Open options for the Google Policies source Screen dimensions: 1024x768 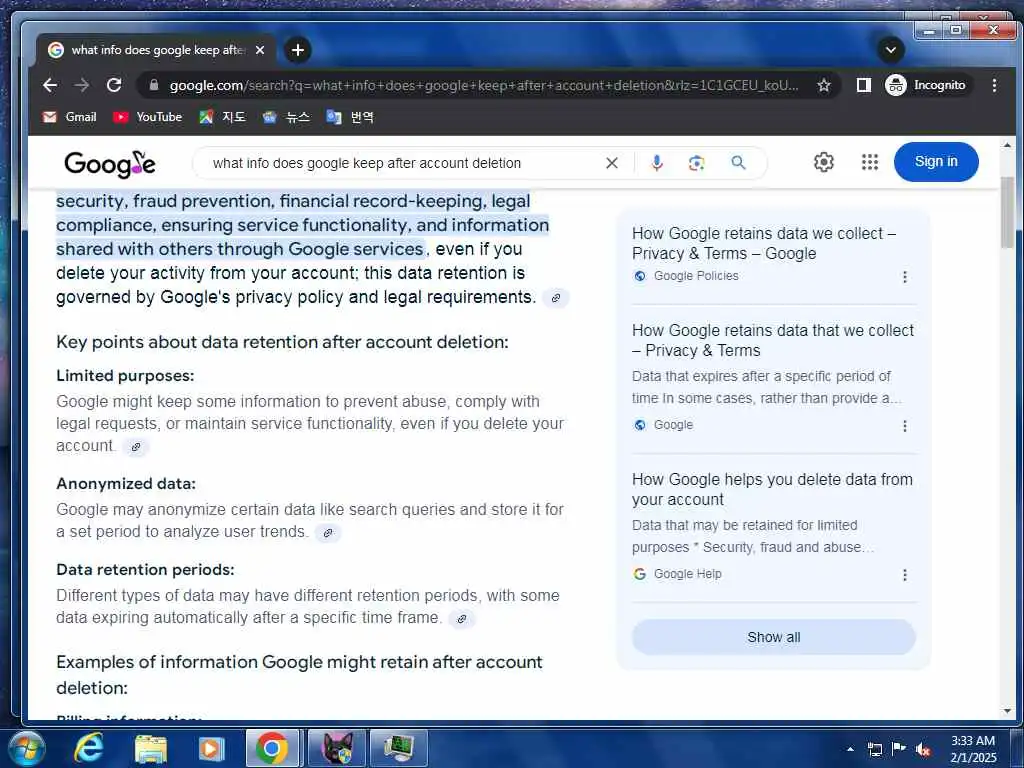(x=904, y=277)
